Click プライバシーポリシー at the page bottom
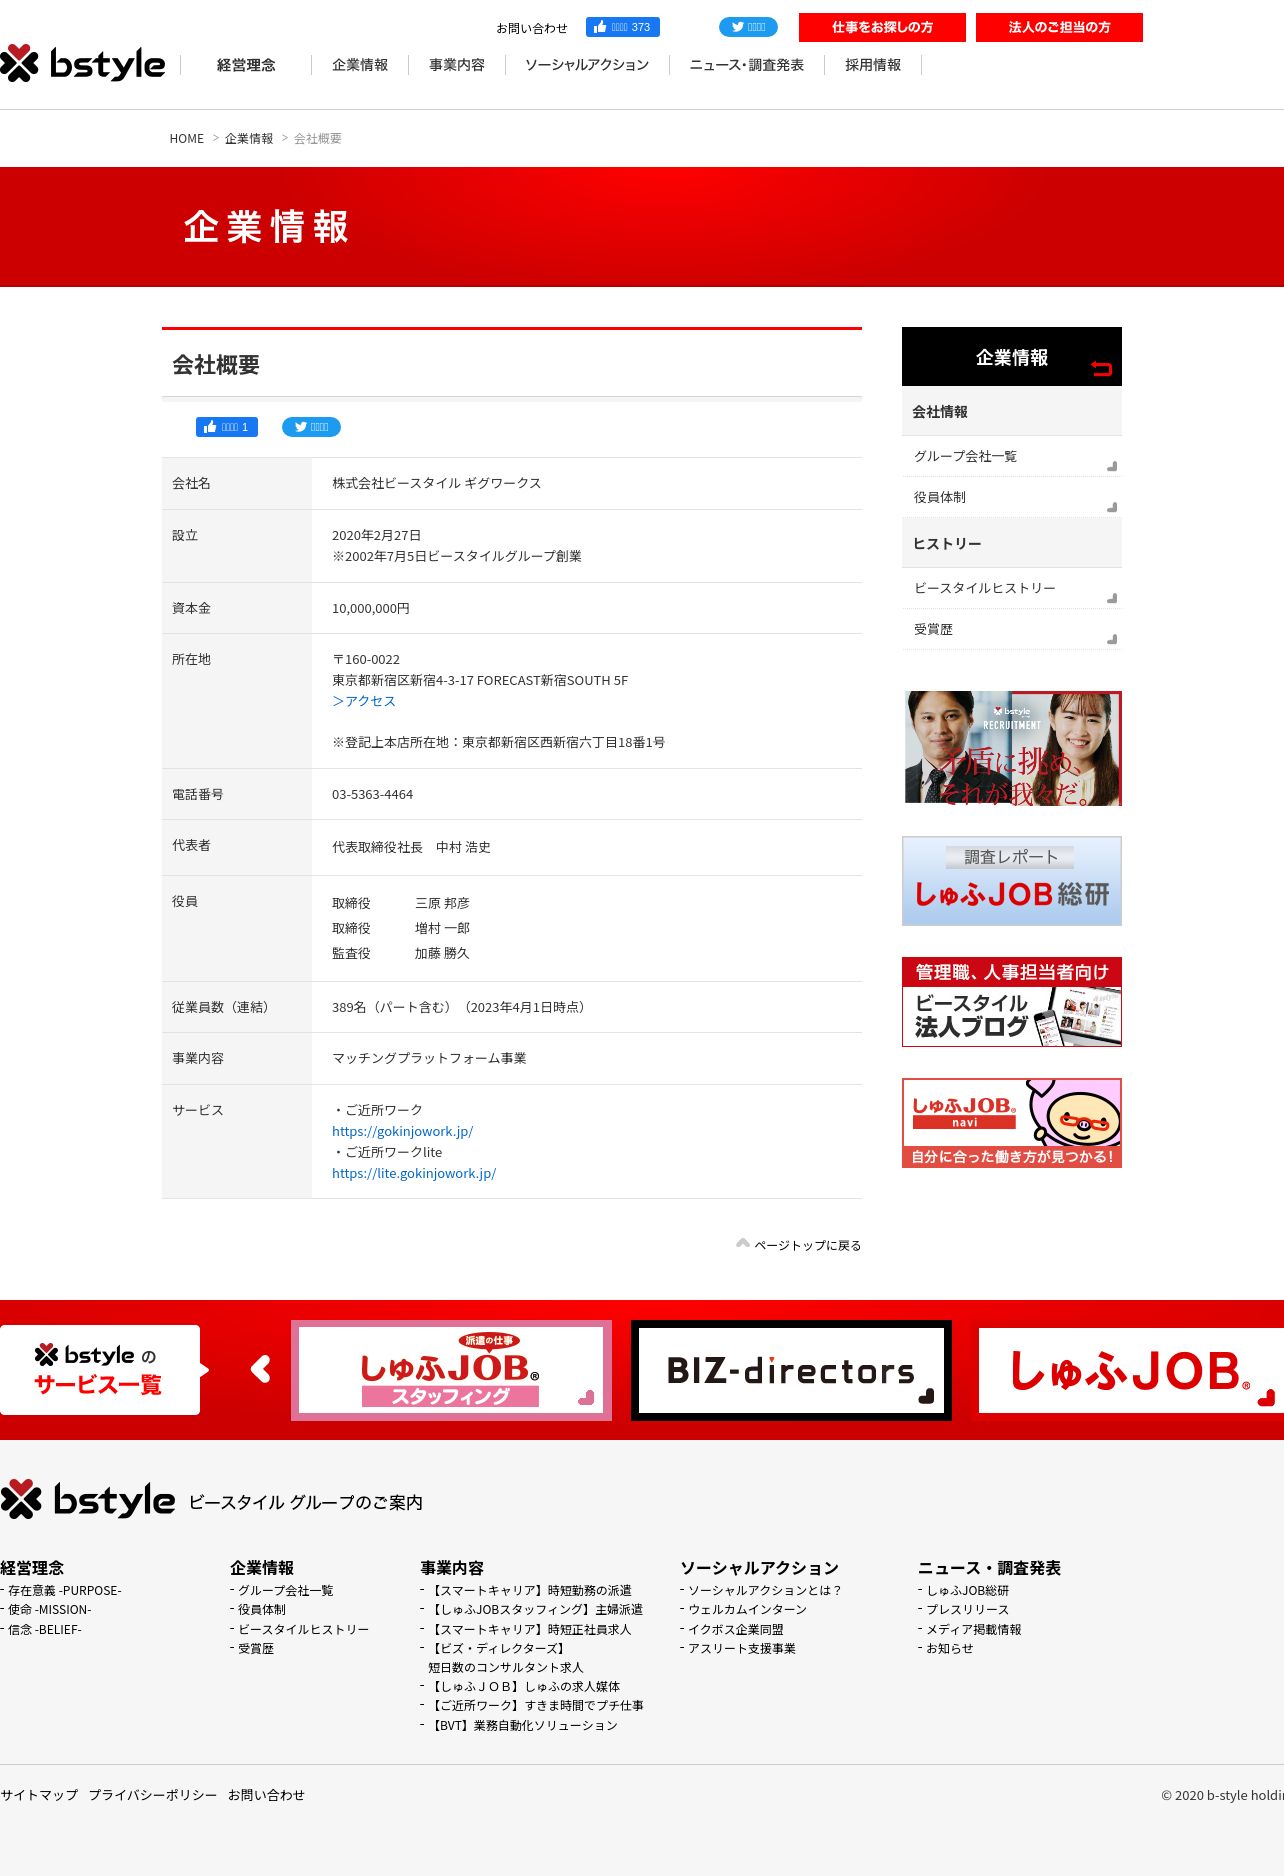1284x1876 pixels. click(x=153, y=1795)
